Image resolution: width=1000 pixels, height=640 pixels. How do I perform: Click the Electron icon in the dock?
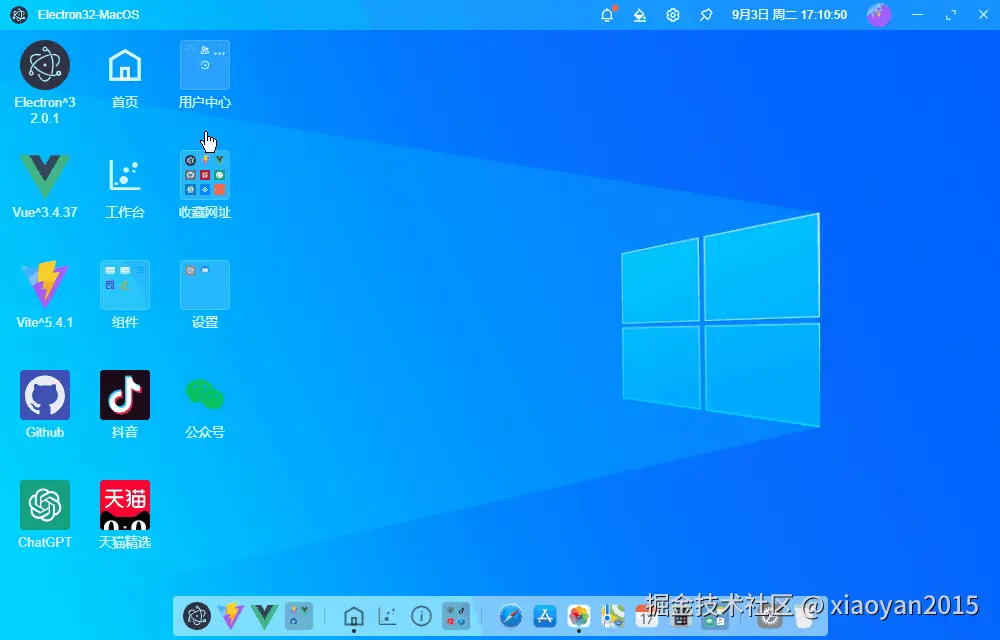(197, 616)
